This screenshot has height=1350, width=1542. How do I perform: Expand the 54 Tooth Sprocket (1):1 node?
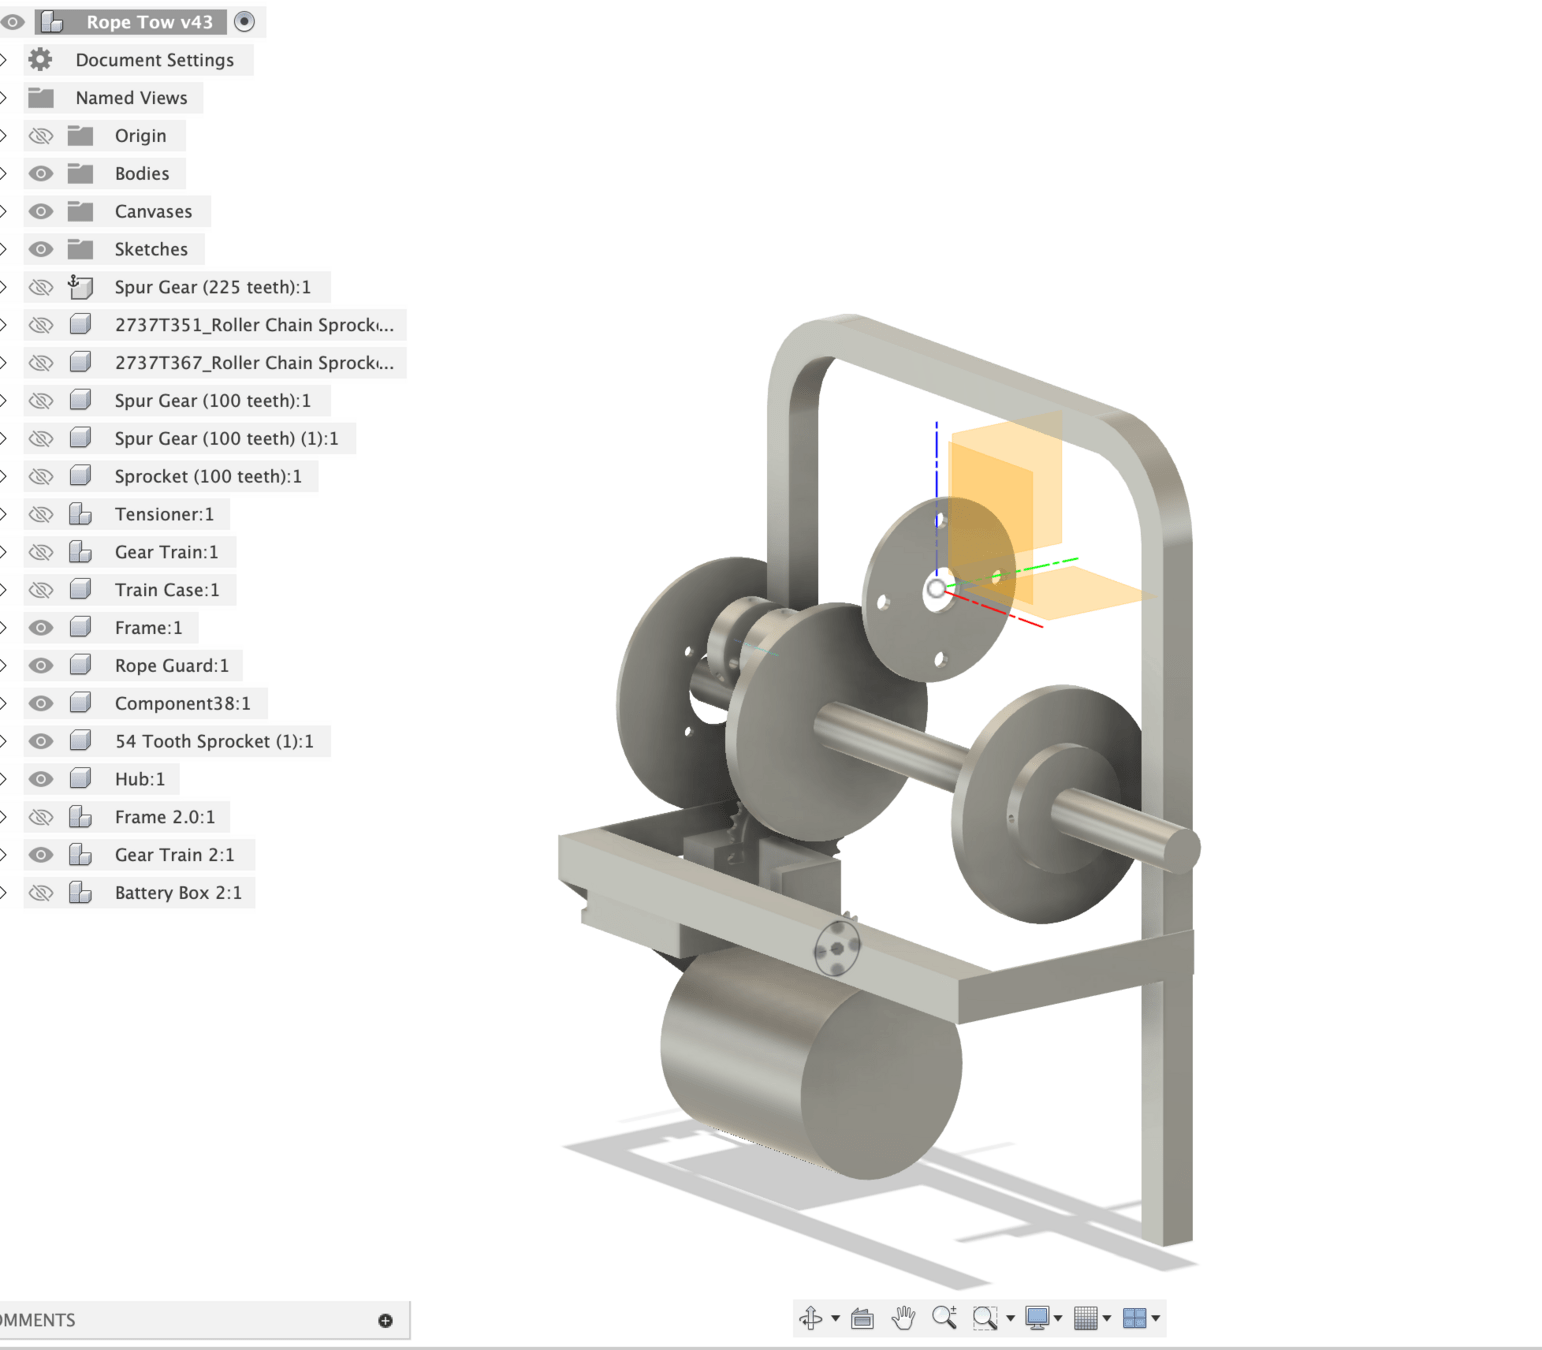click(4, 742)
